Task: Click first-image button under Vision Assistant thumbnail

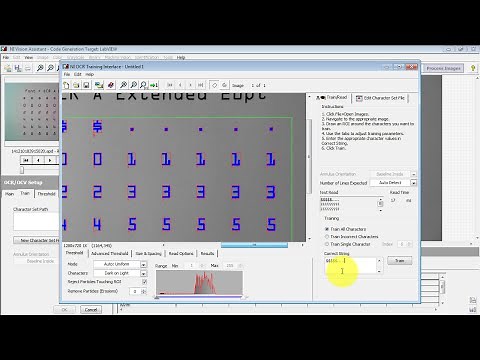Action: tap(26, 160)
